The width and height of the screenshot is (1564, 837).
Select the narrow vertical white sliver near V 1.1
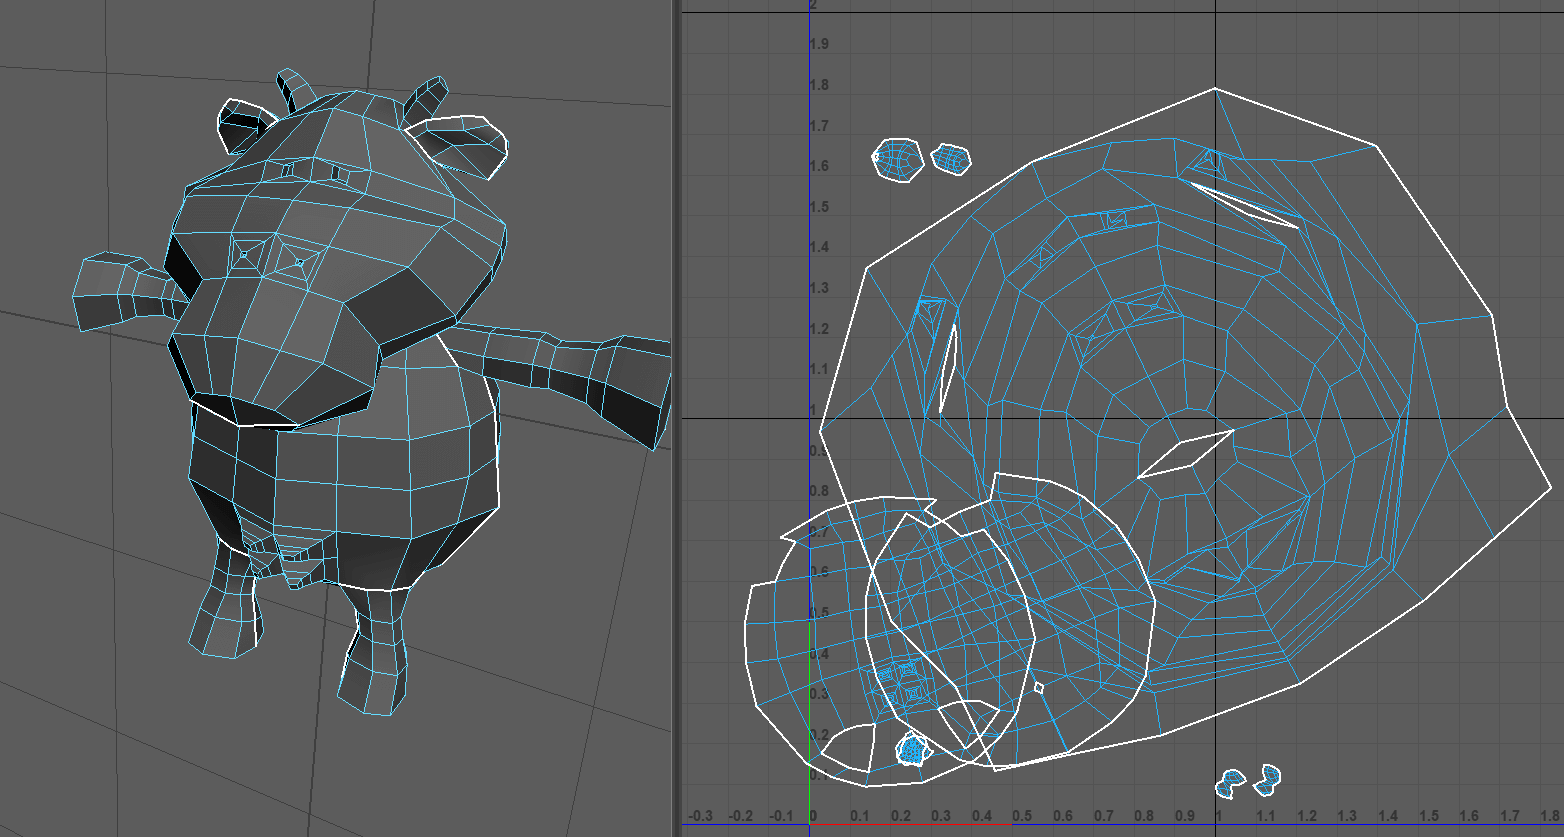948,367
